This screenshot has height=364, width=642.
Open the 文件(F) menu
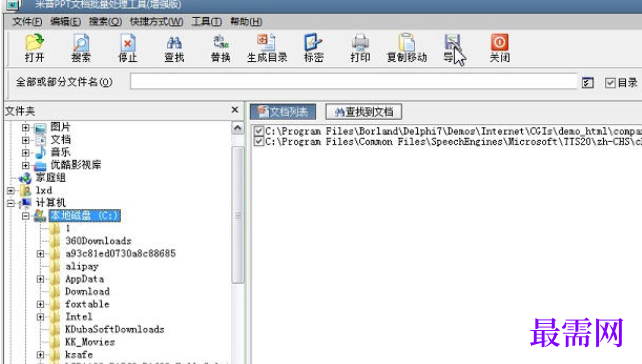click(27, 22)
